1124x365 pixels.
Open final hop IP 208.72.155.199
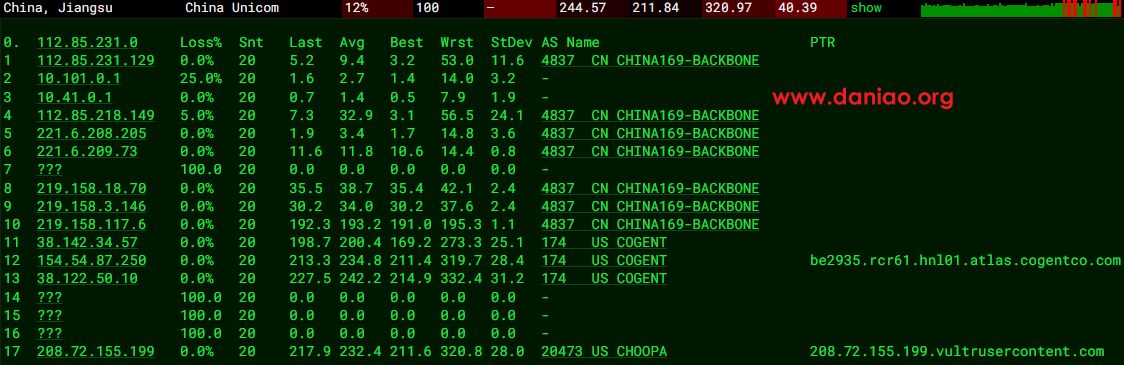(96, 351)
